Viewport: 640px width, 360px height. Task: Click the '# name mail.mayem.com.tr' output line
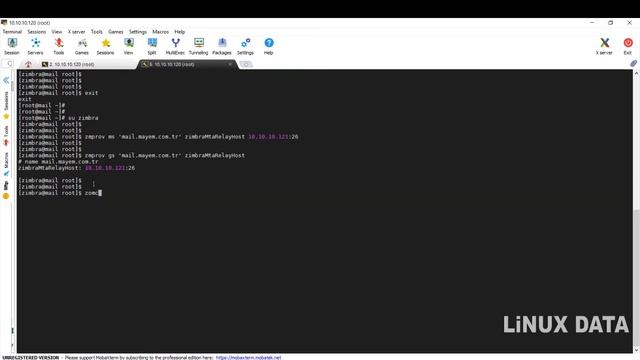58,162
